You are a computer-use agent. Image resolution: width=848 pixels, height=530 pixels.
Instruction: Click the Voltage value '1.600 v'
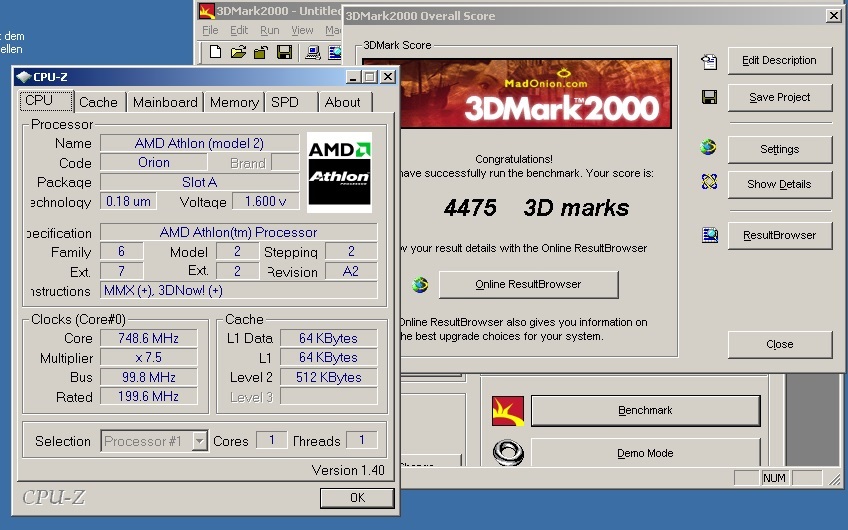(265, 201)
